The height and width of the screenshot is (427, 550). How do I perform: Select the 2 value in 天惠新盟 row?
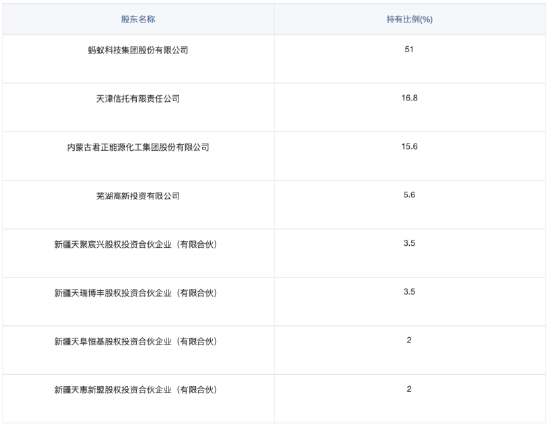[409, 389]
